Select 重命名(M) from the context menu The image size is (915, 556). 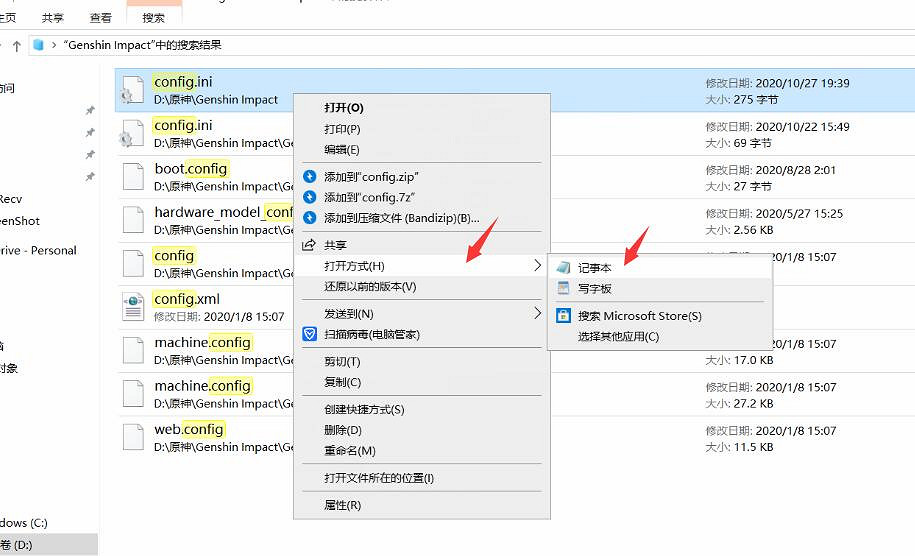click(348, 451)
